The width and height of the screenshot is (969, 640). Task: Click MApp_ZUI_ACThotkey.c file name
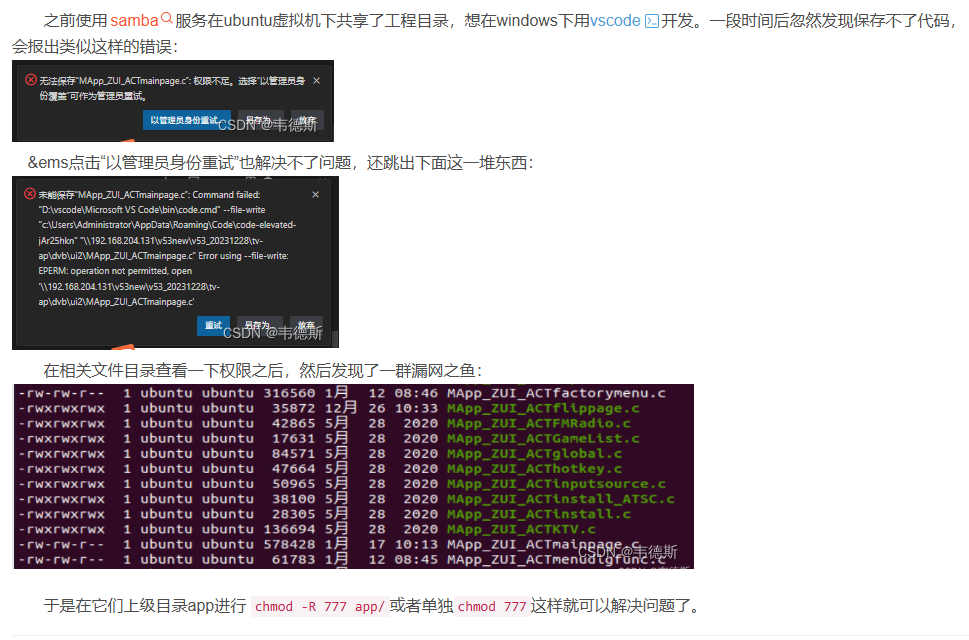point(535,469)
